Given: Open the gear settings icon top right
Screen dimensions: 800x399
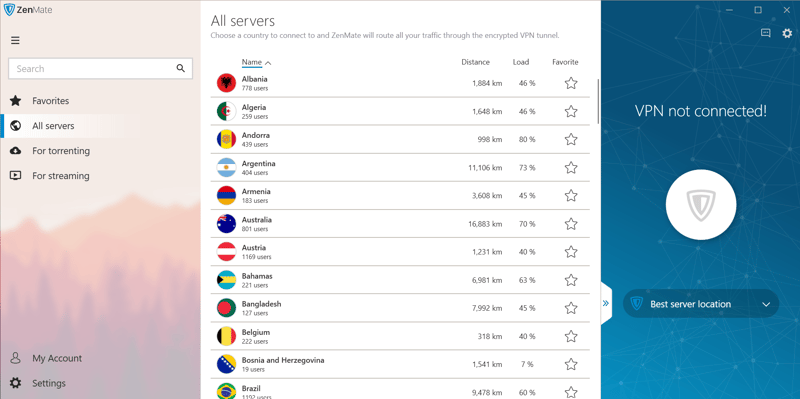Looking at the screenshot, I should point(788,33).
